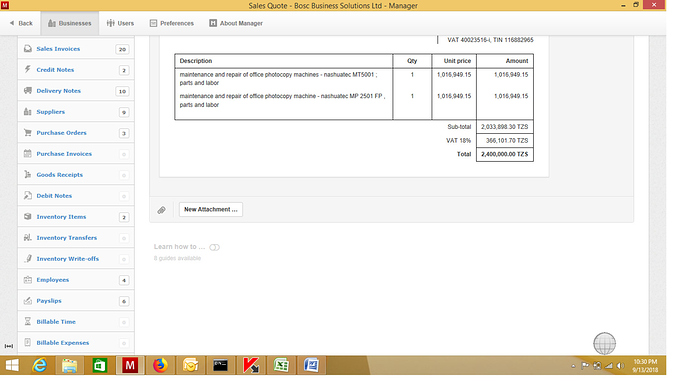690x382 pixels.
Task: Open the Preferences menu item
Action: click(x=172, y=23)
